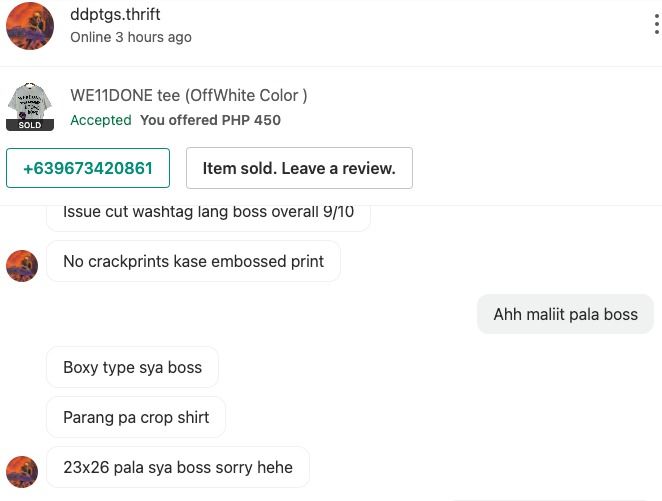Click 'Item sold. Leave a review.' button
Screen dimensions: 662x501
[299, 168]
